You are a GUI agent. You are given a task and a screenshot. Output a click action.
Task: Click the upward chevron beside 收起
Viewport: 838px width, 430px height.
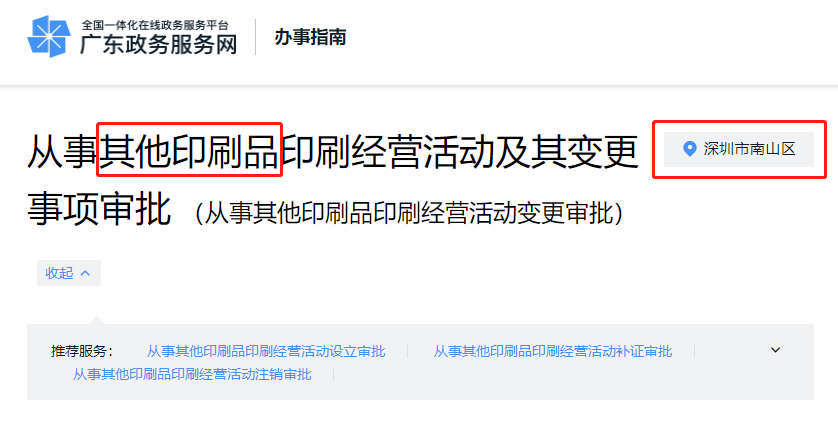pos(85,273)
